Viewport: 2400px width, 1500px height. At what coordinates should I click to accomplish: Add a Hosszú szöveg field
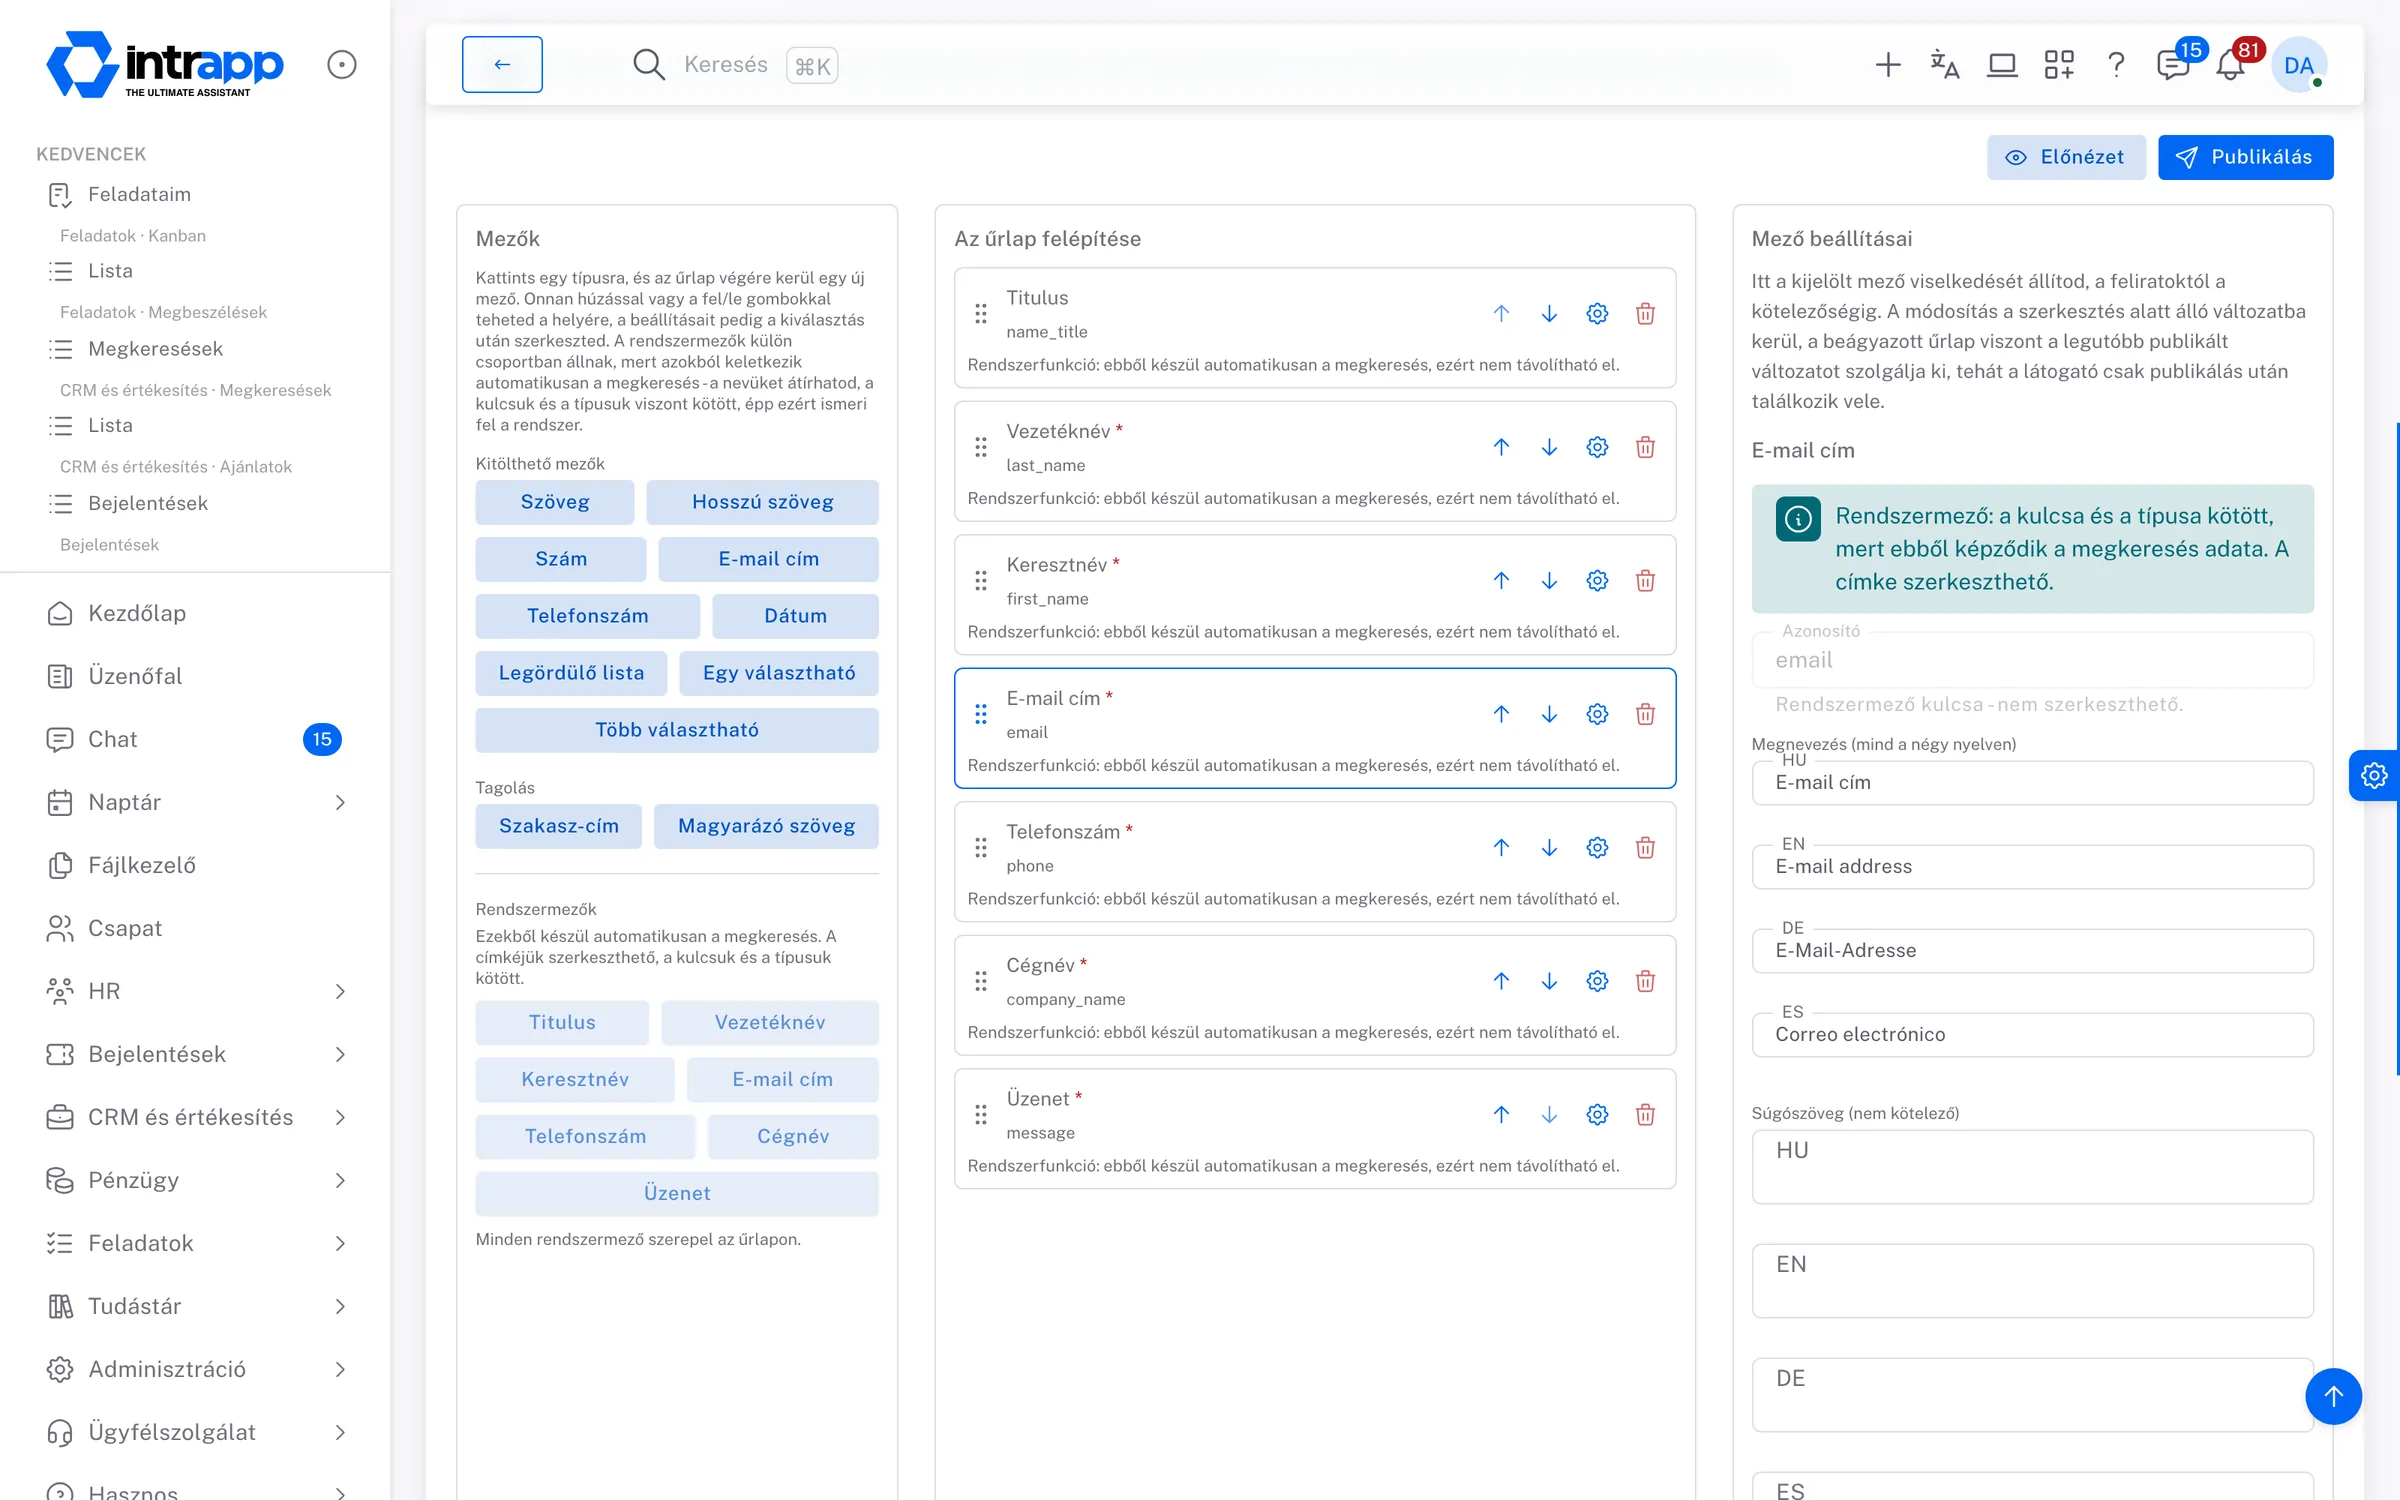coord(762,502)
